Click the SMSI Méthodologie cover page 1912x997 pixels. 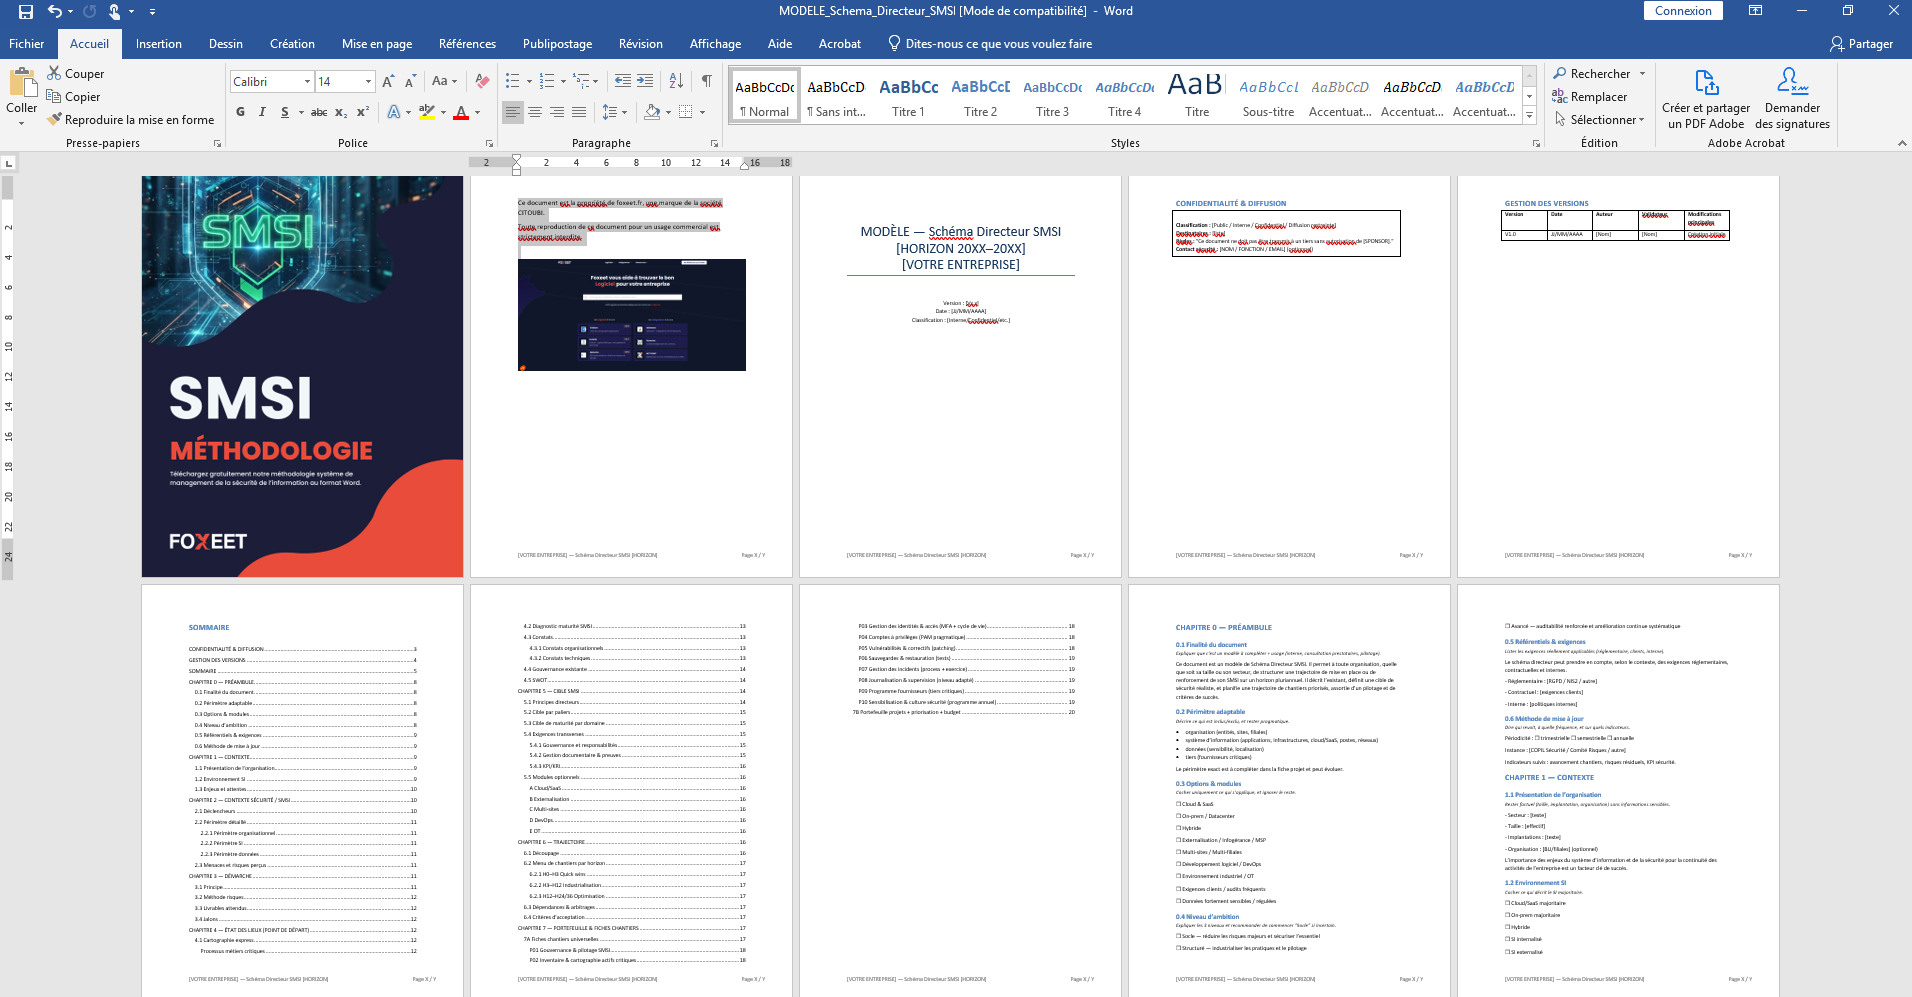click(302, 377)
